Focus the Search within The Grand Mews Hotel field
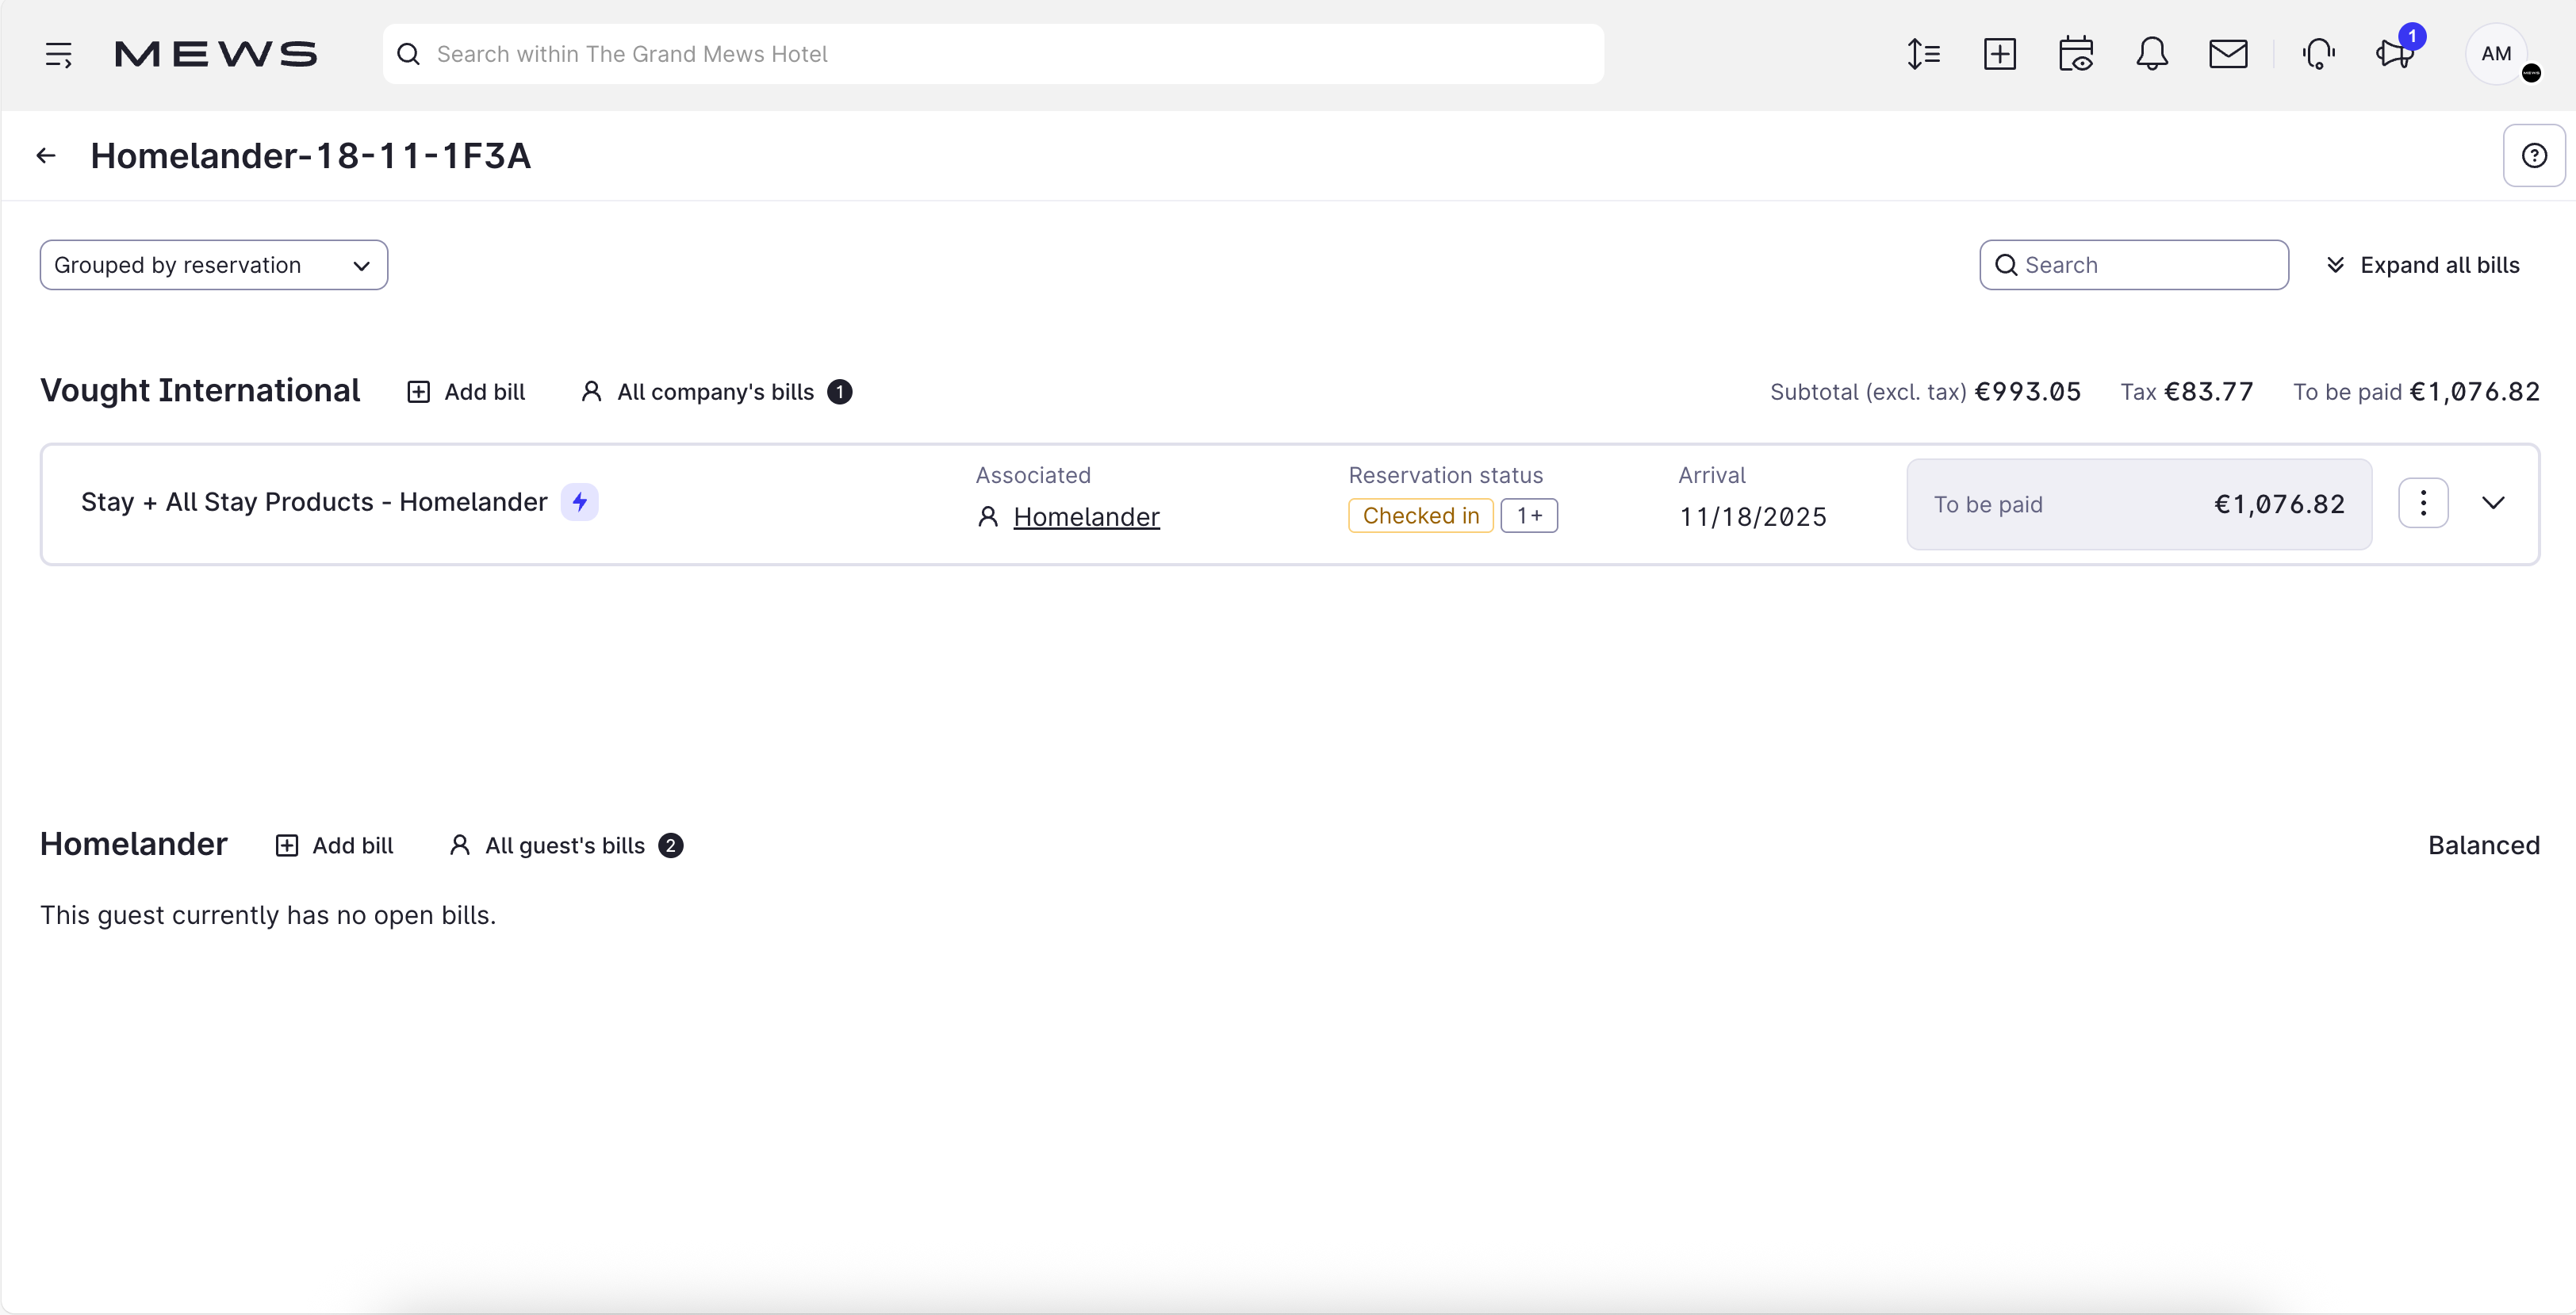The height and width of the screenshot is (1315, 2576). 992,54
